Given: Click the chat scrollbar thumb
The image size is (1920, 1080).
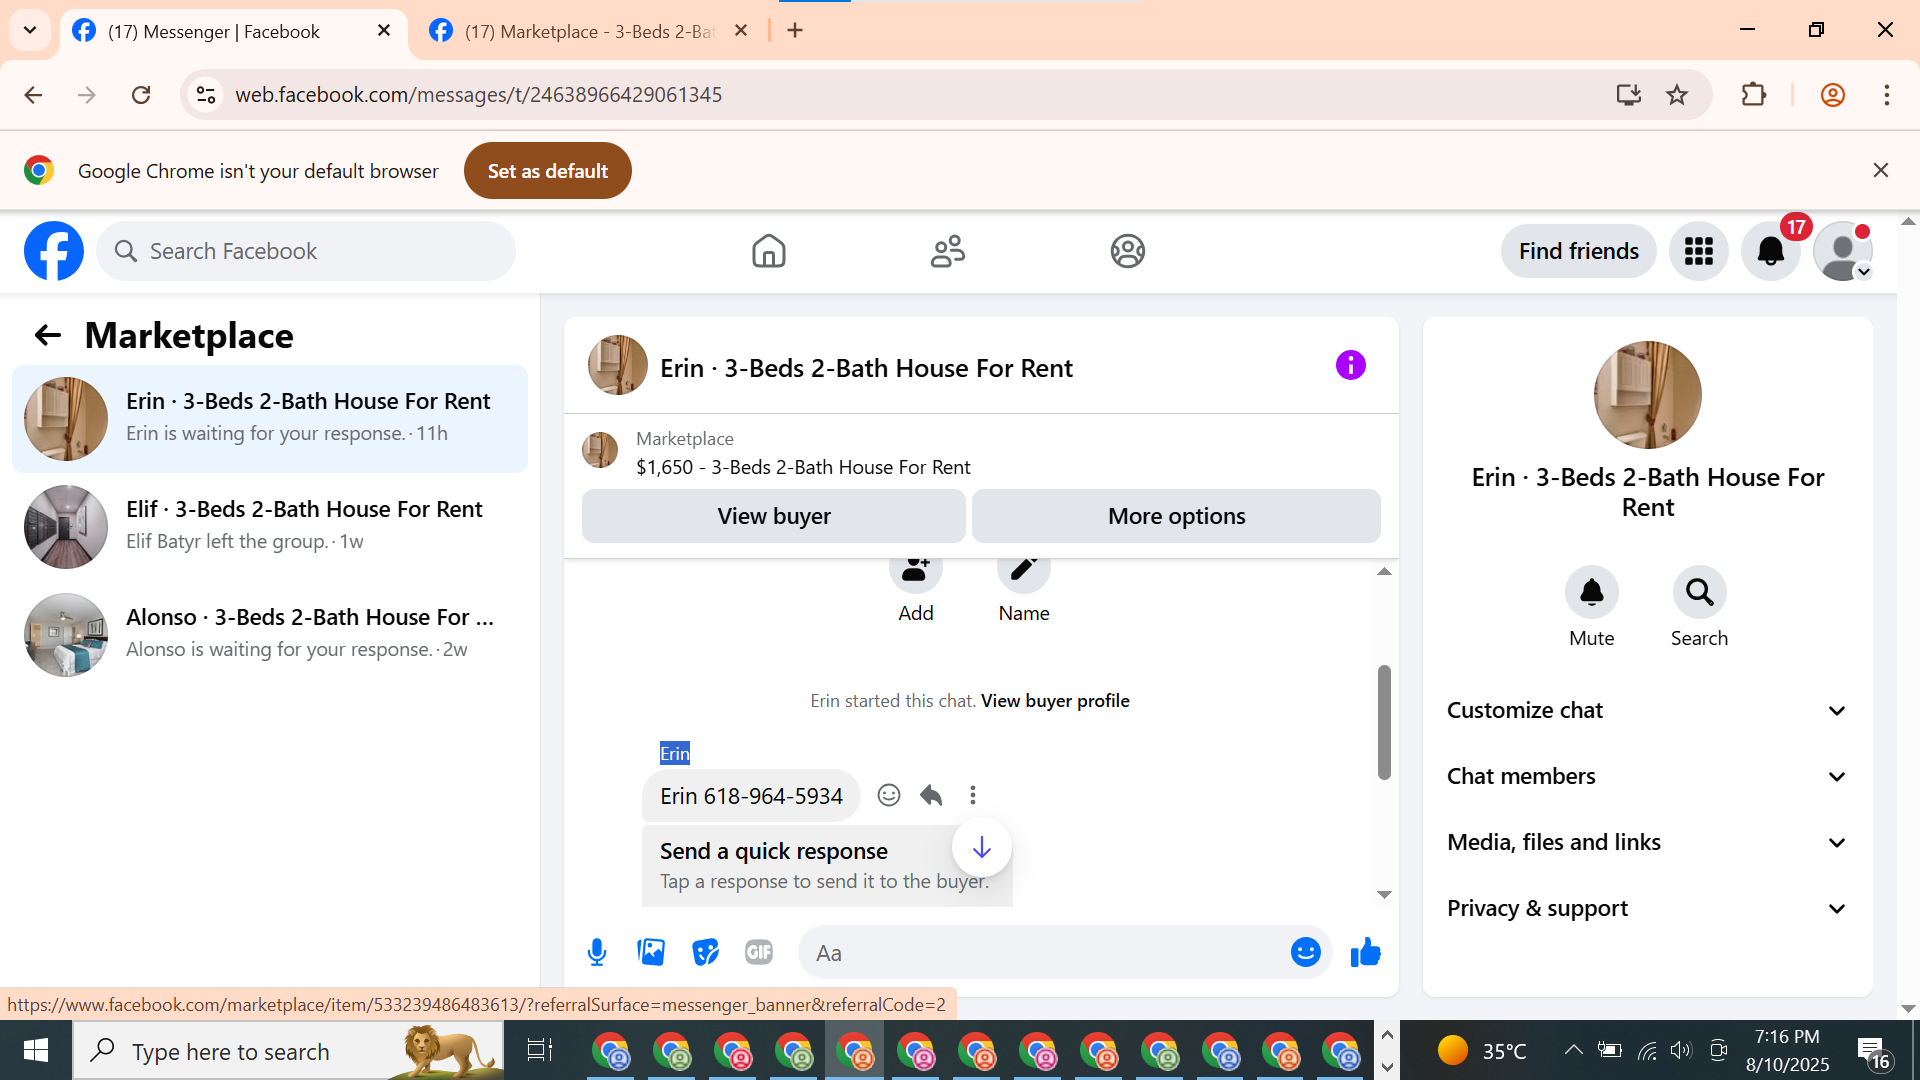Looking at the screenshot, I should [x=1384, y=720].
